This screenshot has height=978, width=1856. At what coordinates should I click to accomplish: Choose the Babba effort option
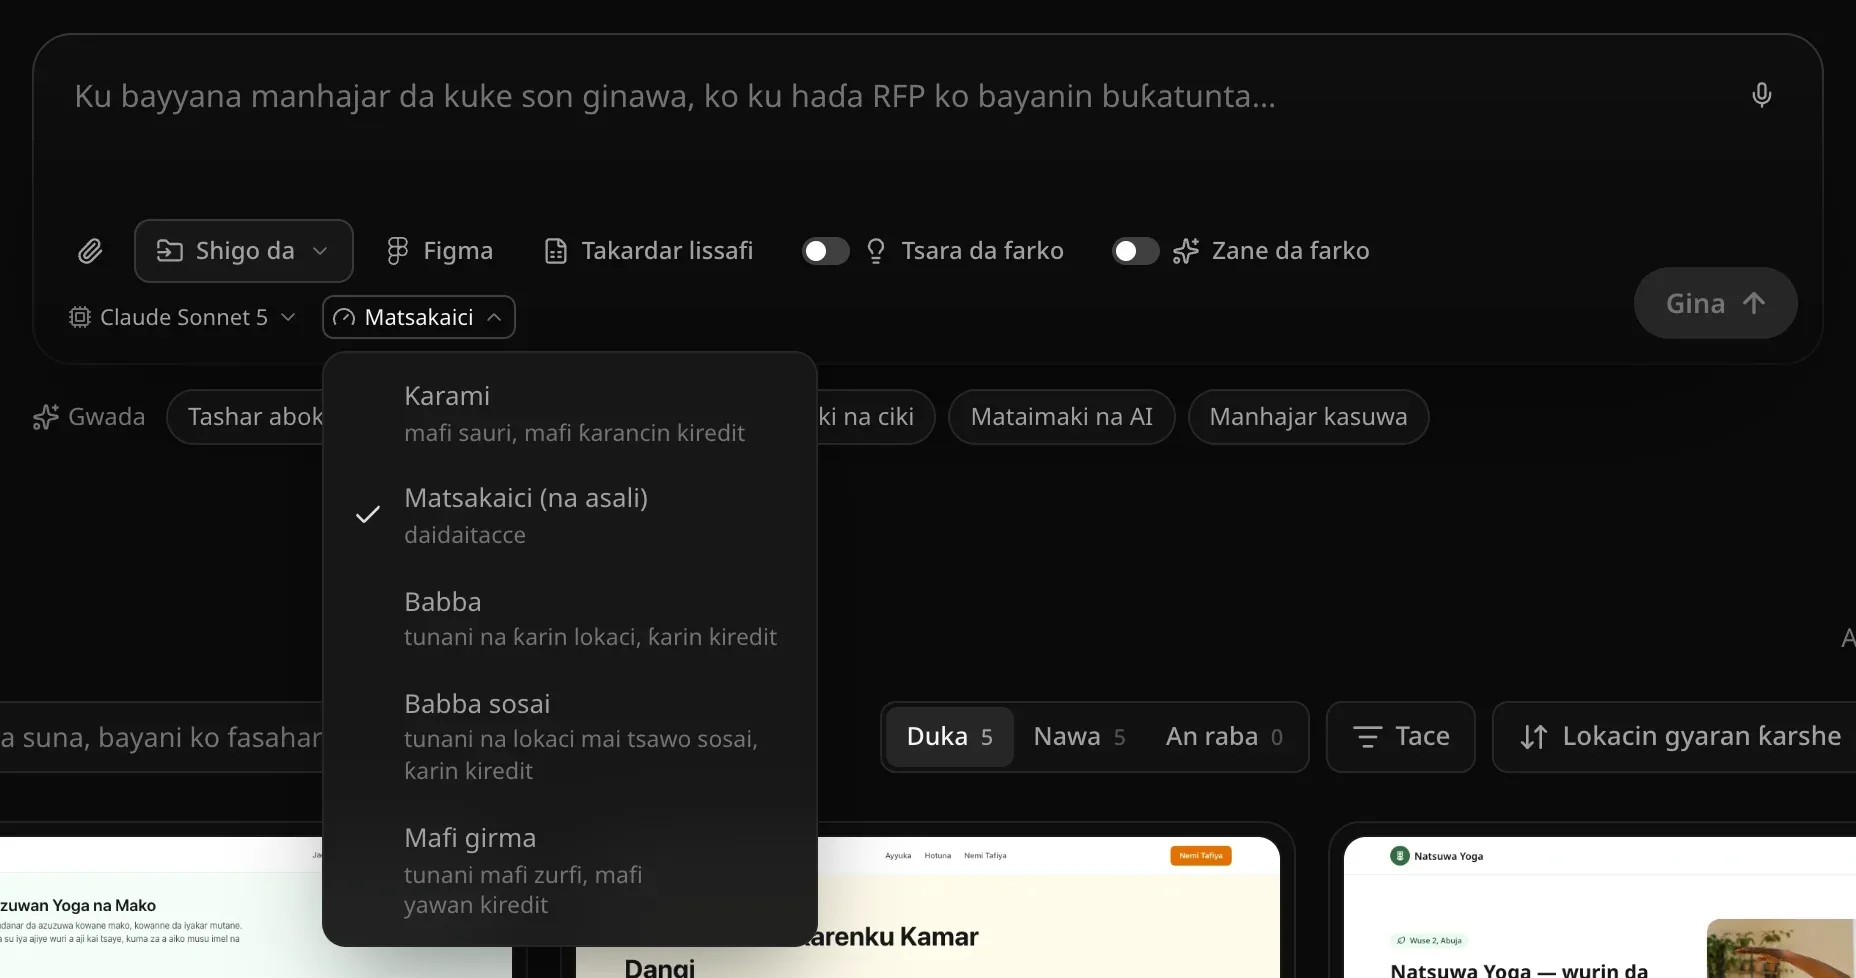click(570, 618)
